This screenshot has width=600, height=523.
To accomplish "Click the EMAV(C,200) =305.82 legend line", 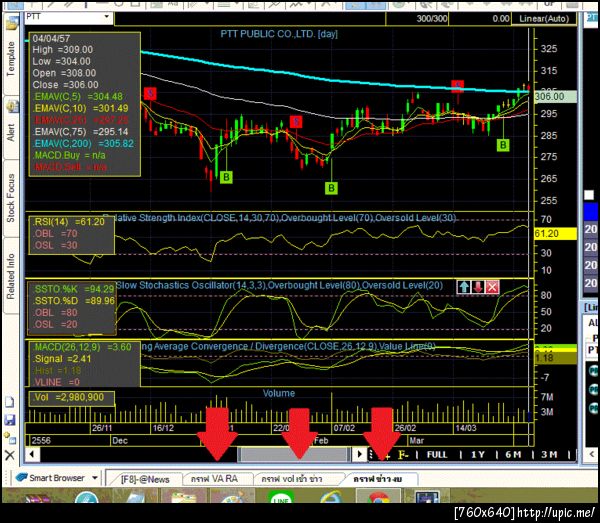I will (x=84, y=143).
